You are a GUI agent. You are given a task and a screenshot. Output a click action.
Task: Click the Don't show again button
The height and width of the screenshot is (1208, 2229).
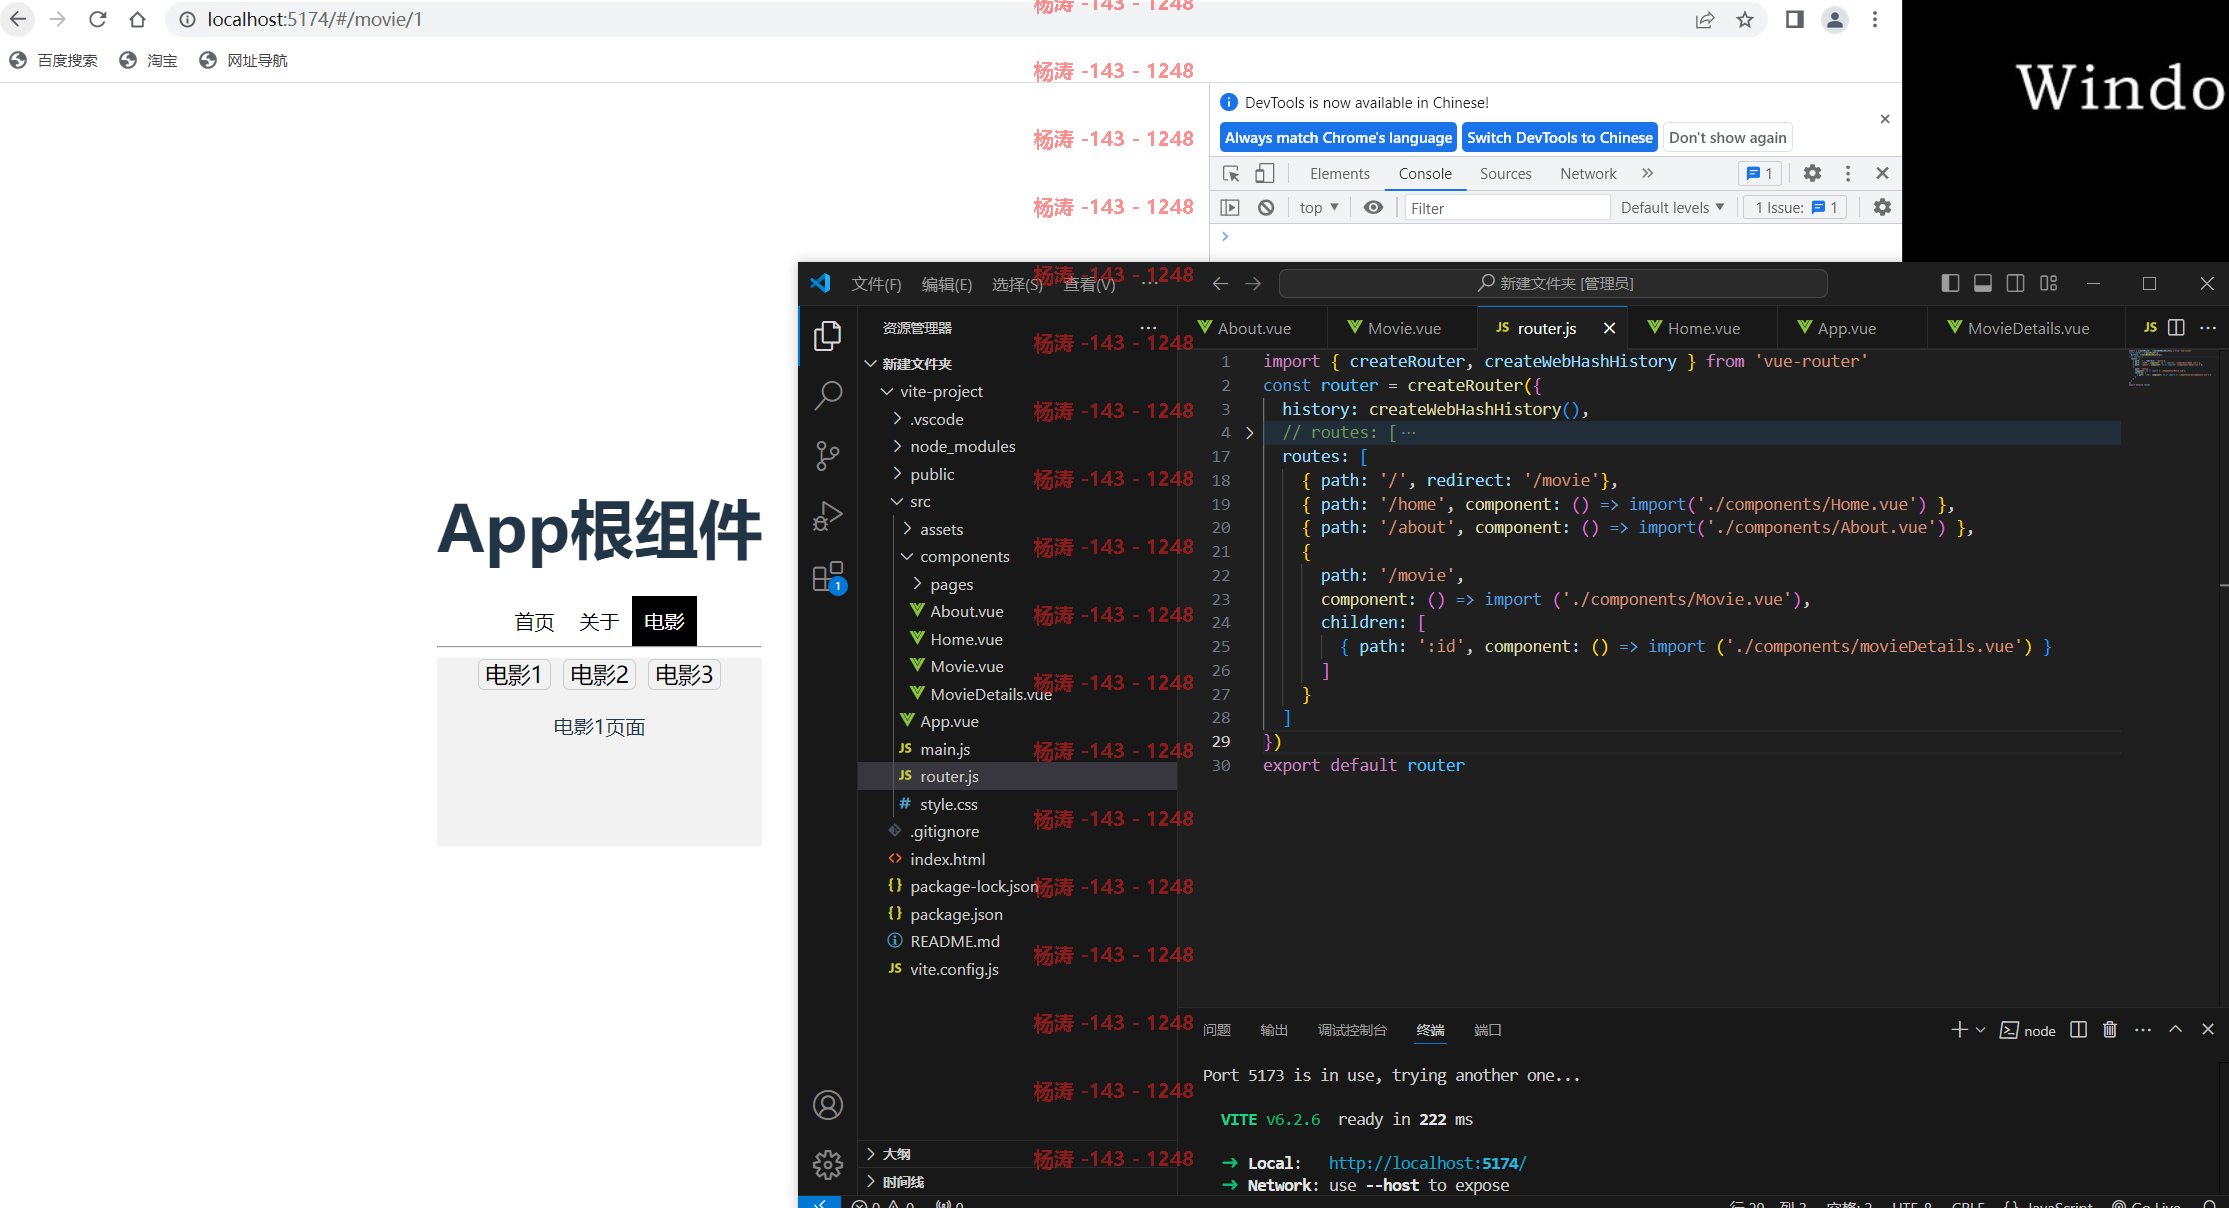(1727, 137)
